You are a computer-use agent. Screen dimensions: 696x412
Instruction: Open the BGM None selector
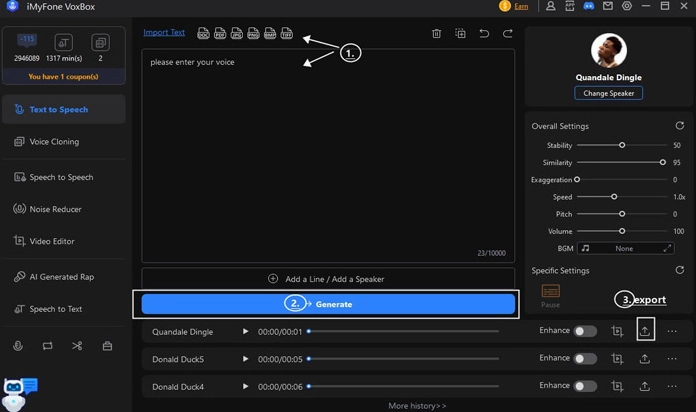[x=625, y=249]
